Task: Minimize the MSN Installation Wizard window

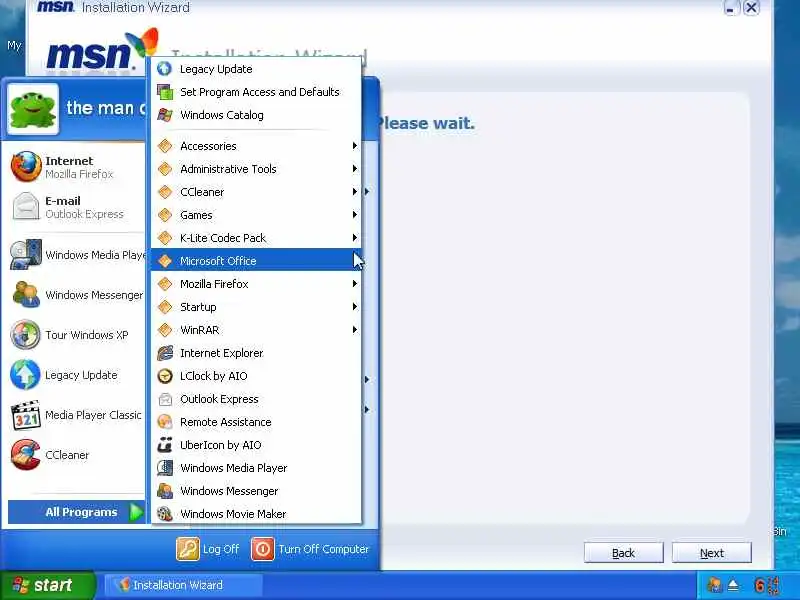Action: (x=731, y=8)
